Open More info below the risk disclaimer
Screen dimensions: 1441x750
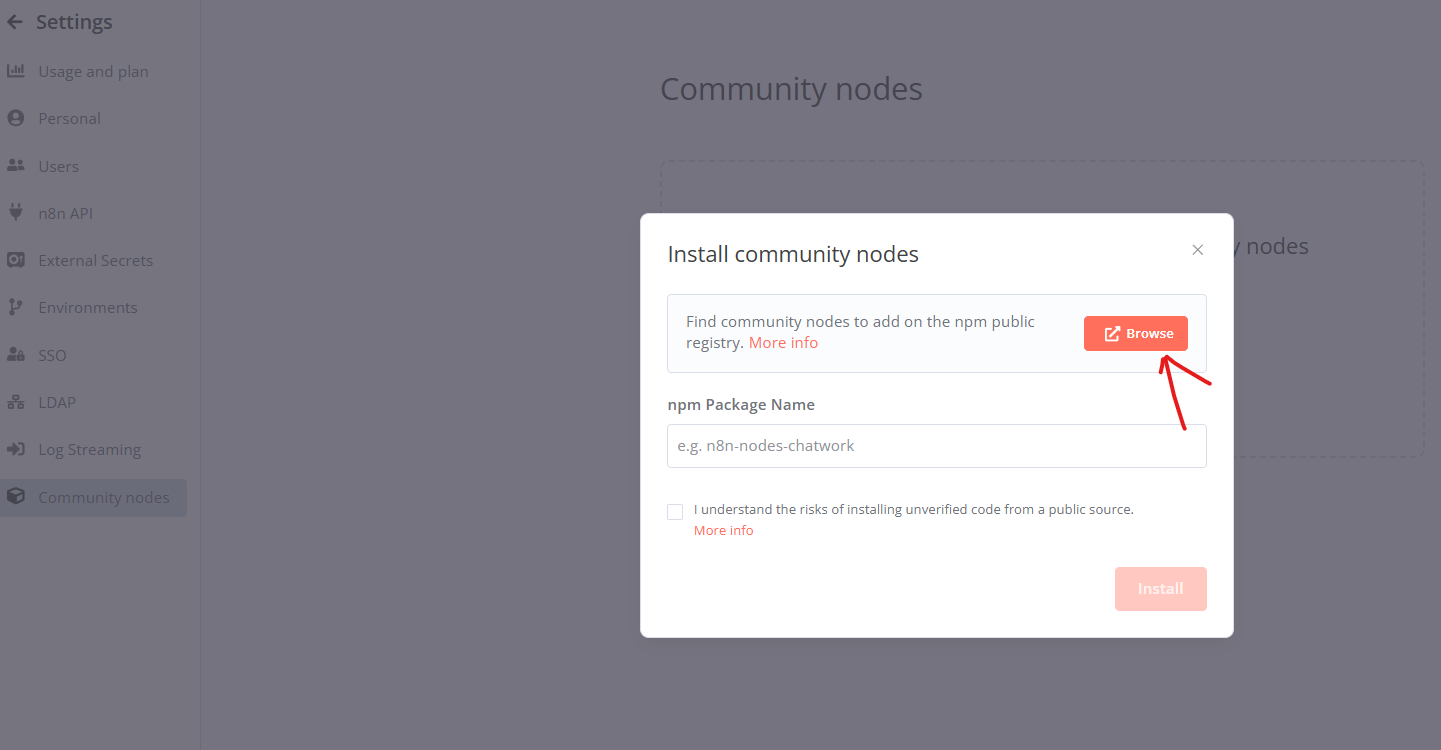[723, 529]
